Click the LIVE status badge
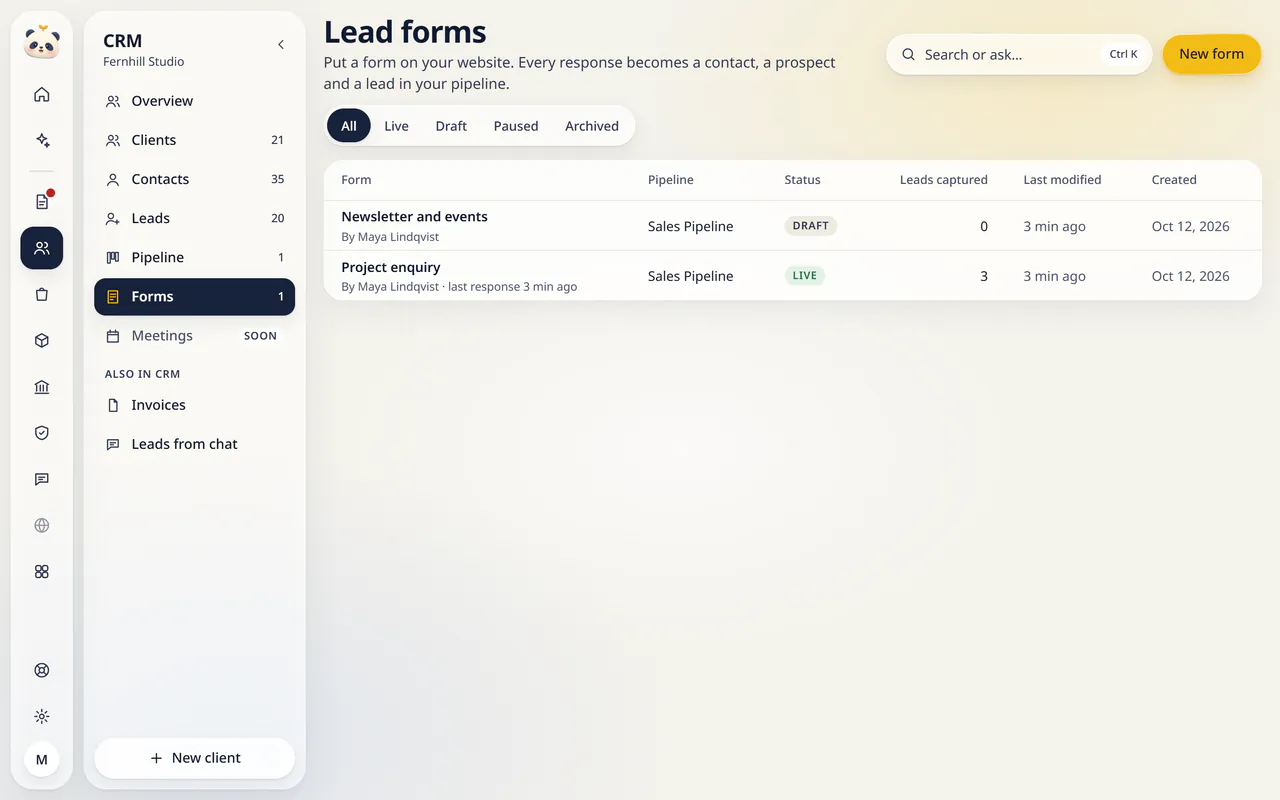 pyautogui.click(x=805, y=276)
